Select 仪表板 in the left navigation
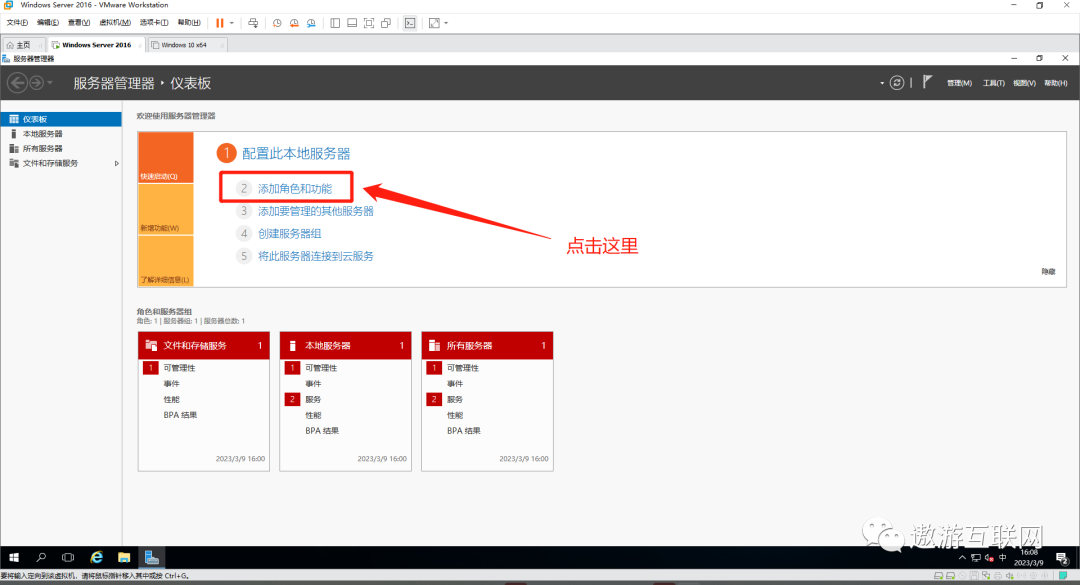 point(61,119)
